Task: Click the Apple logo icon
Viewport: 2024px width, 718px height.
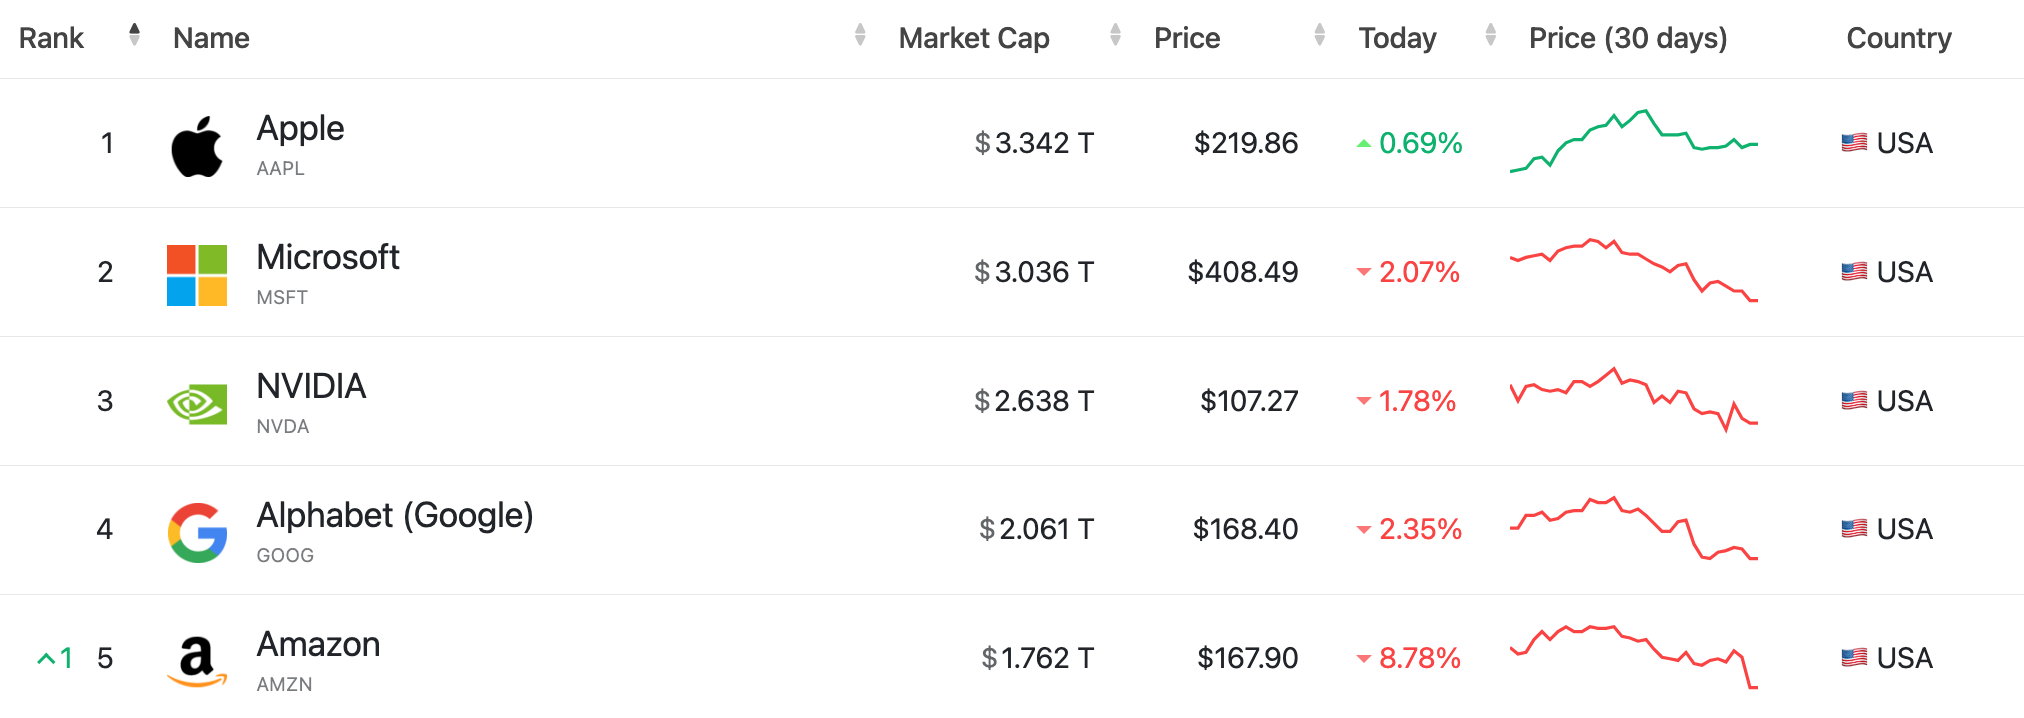Action: 197,146
